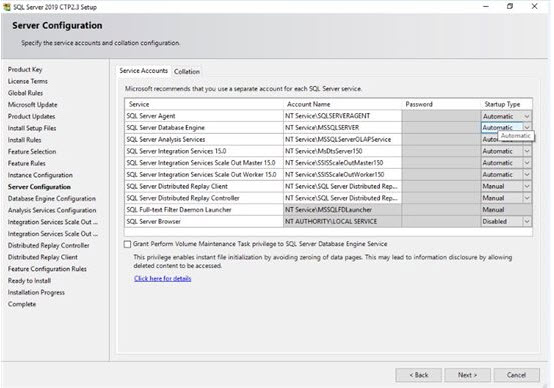Screen dimensions: 554x388
Task: Click the Startup Type column header
Action: [x=506, y=104]
